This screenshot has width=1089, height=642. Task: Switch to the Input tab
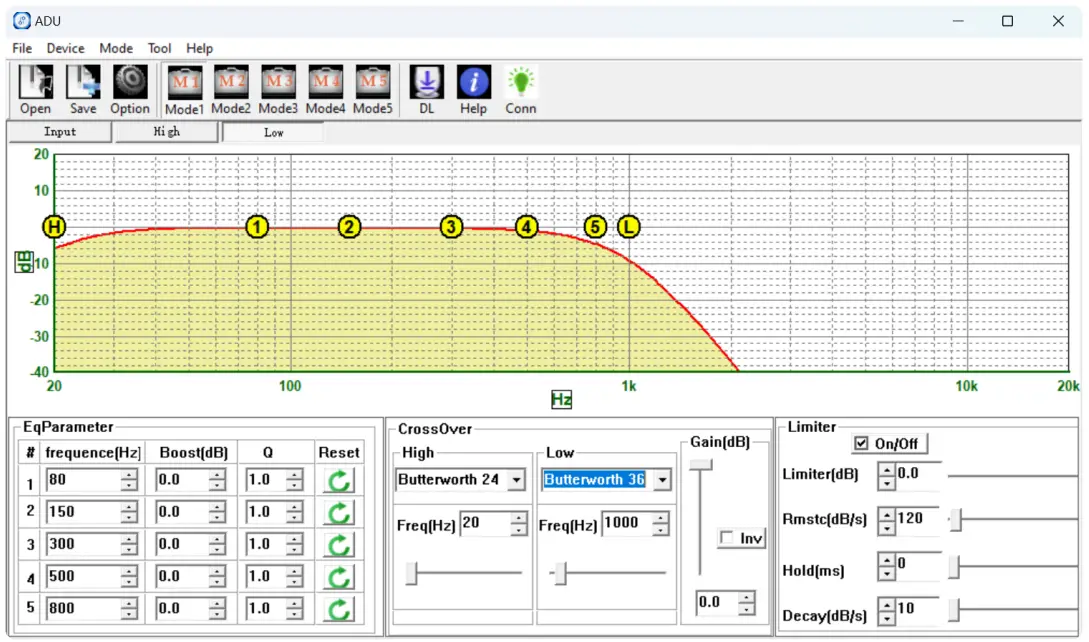tap(59, 132)
